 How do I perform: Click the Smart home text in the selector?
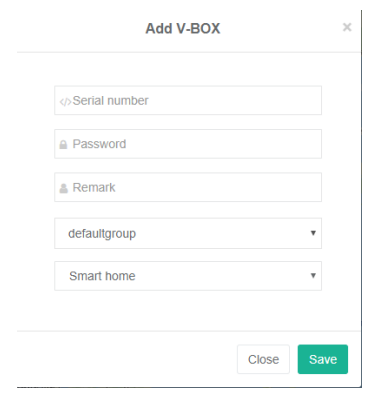102,276
